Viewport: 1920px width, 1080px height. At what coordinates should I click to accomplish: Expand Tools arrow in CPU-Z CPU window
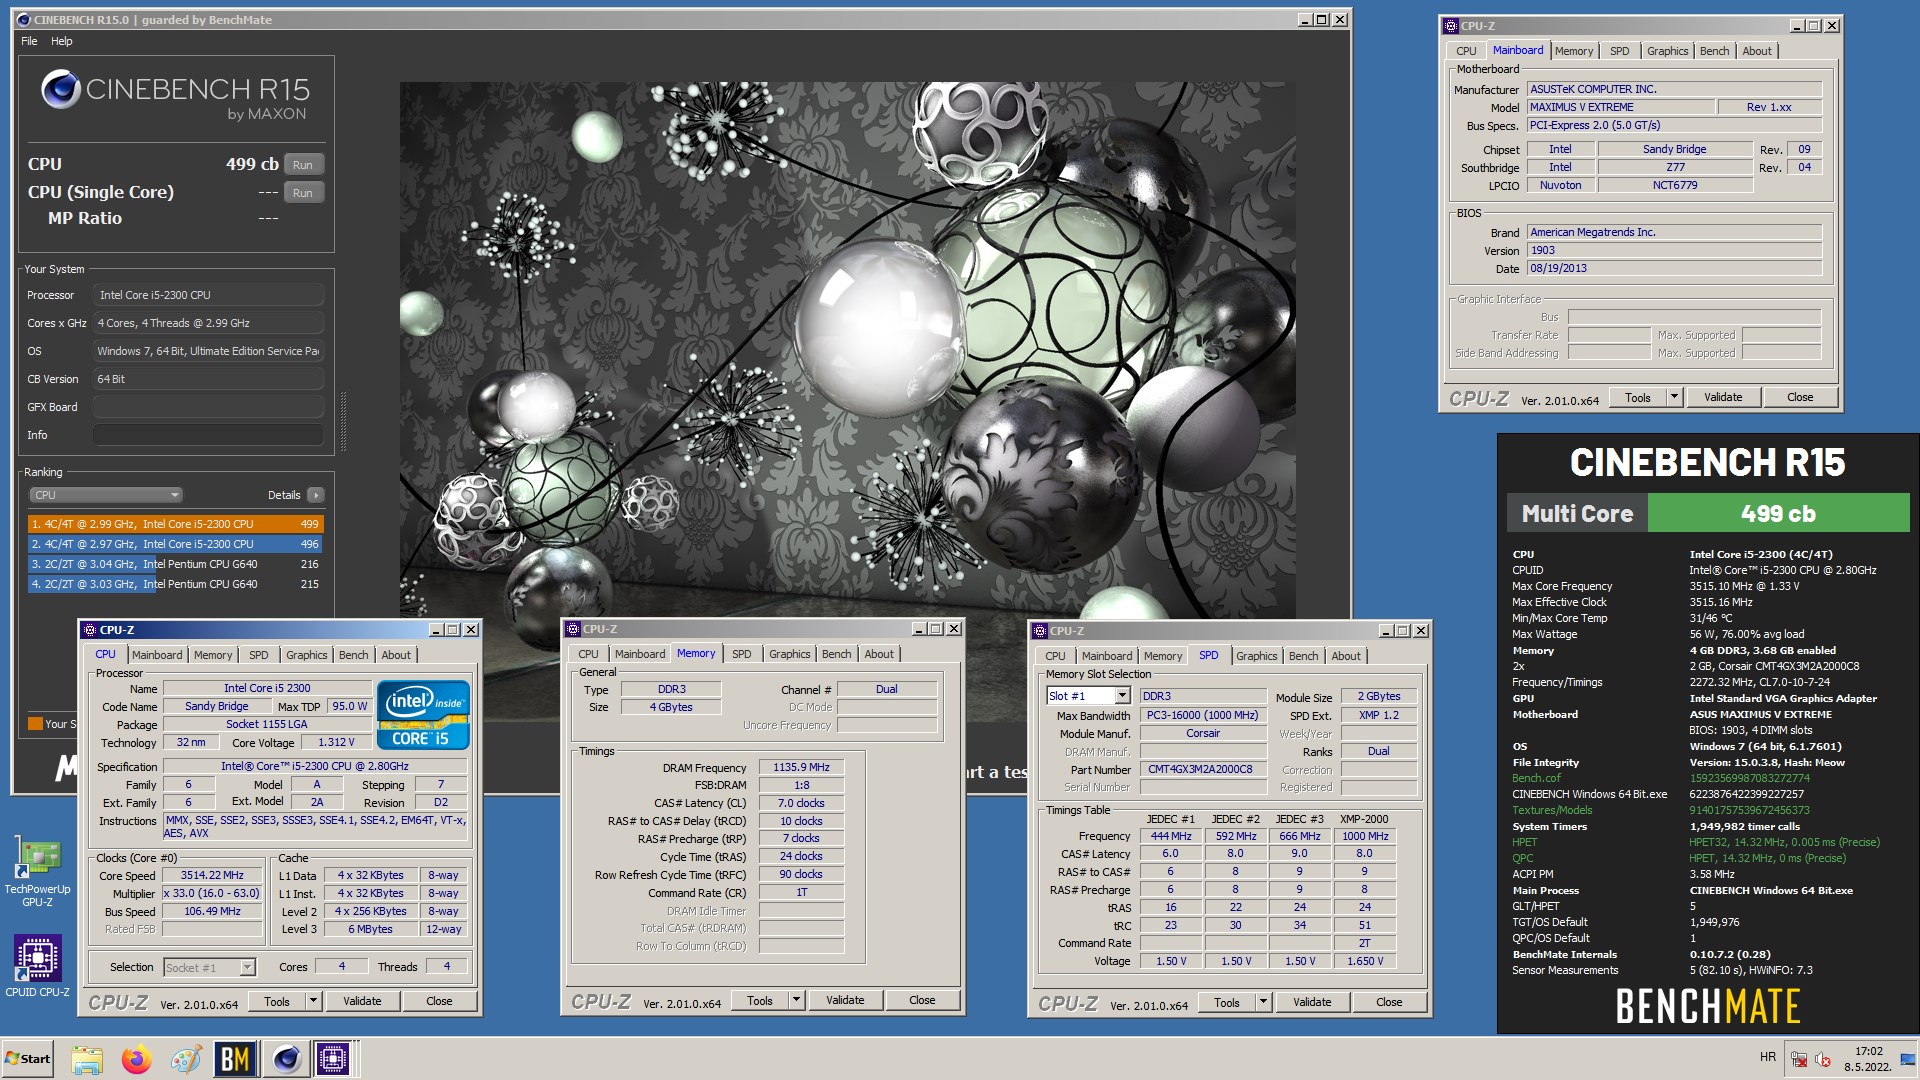tap(313, 1001)
